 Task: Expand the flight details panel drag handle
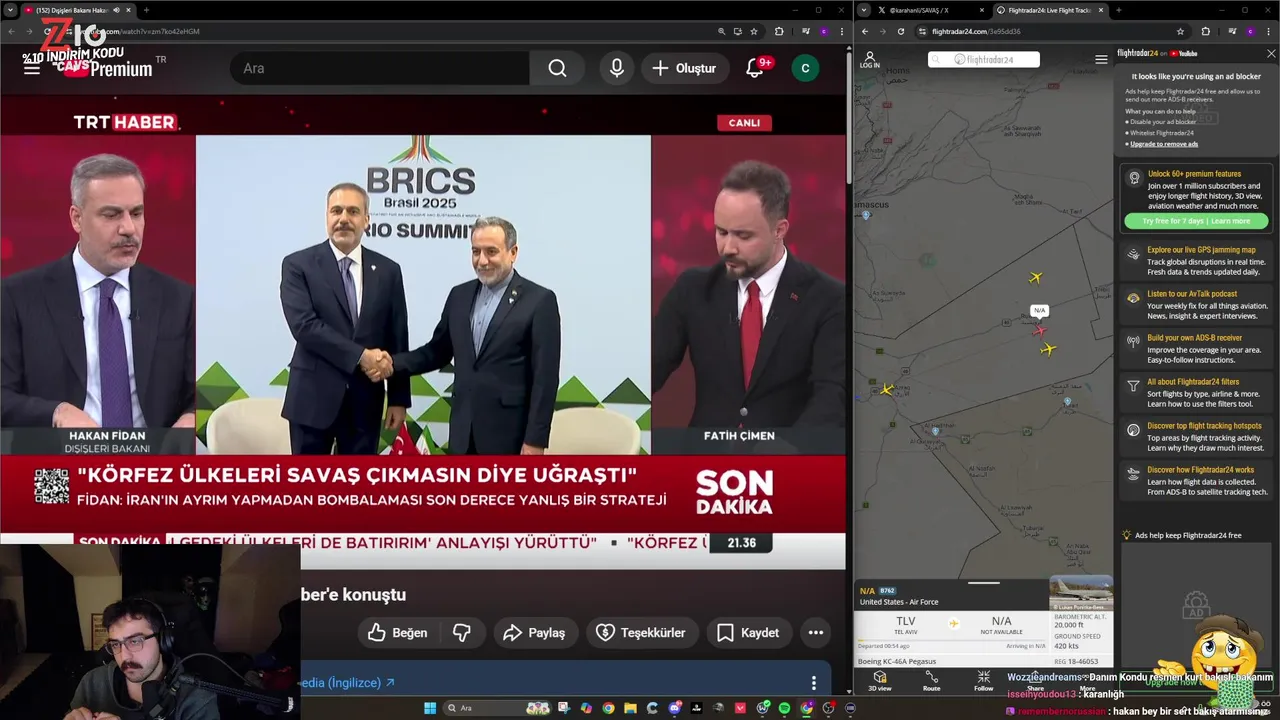click(984, 583)
